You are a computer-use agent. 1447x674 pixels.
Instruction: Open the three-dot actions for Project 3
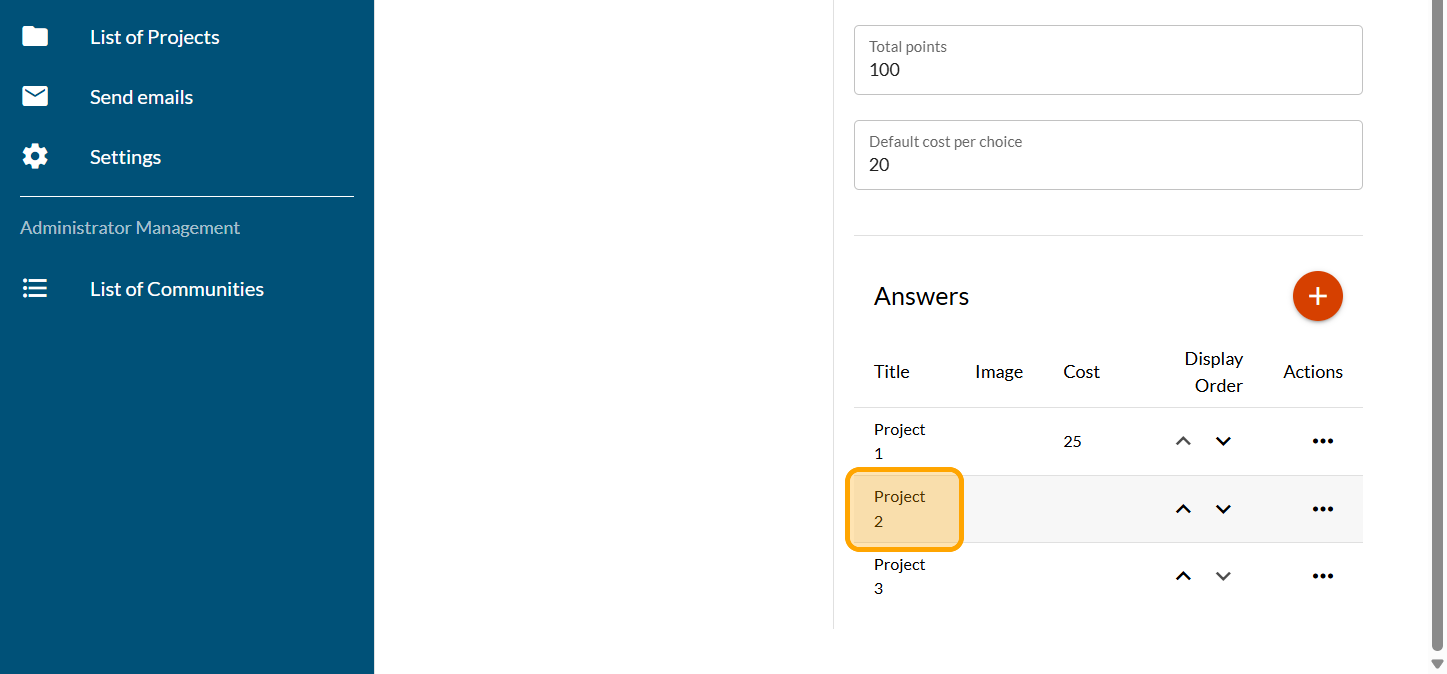coord(1322,576)
